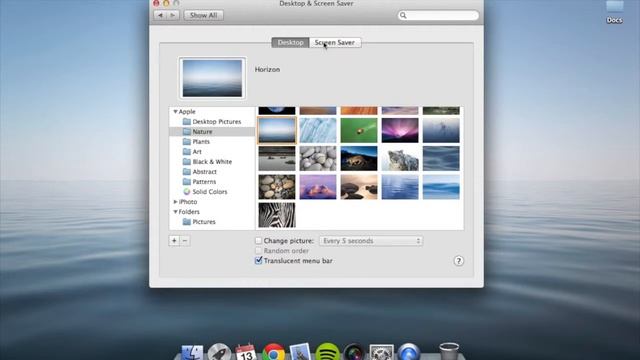Screen dimensions: 640x360
Task: Open the camera lens app in Dock
Action: pyautogui.click(x=354, y=353)
